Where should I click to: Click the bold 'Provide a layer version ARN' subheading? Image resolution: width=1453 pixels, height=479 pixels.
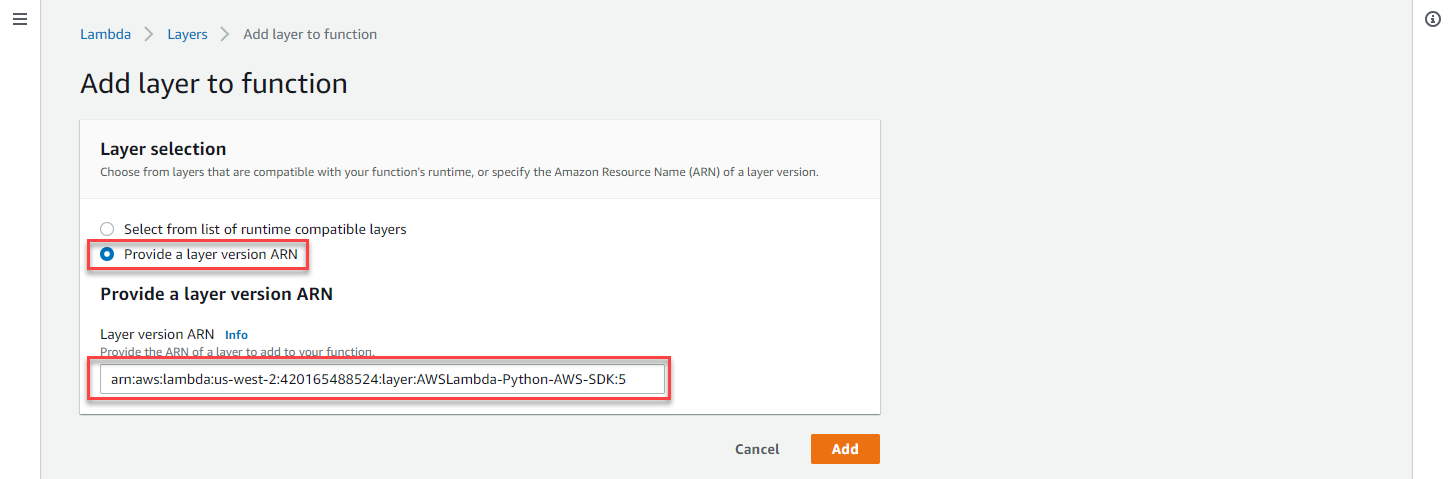[216, 294]
